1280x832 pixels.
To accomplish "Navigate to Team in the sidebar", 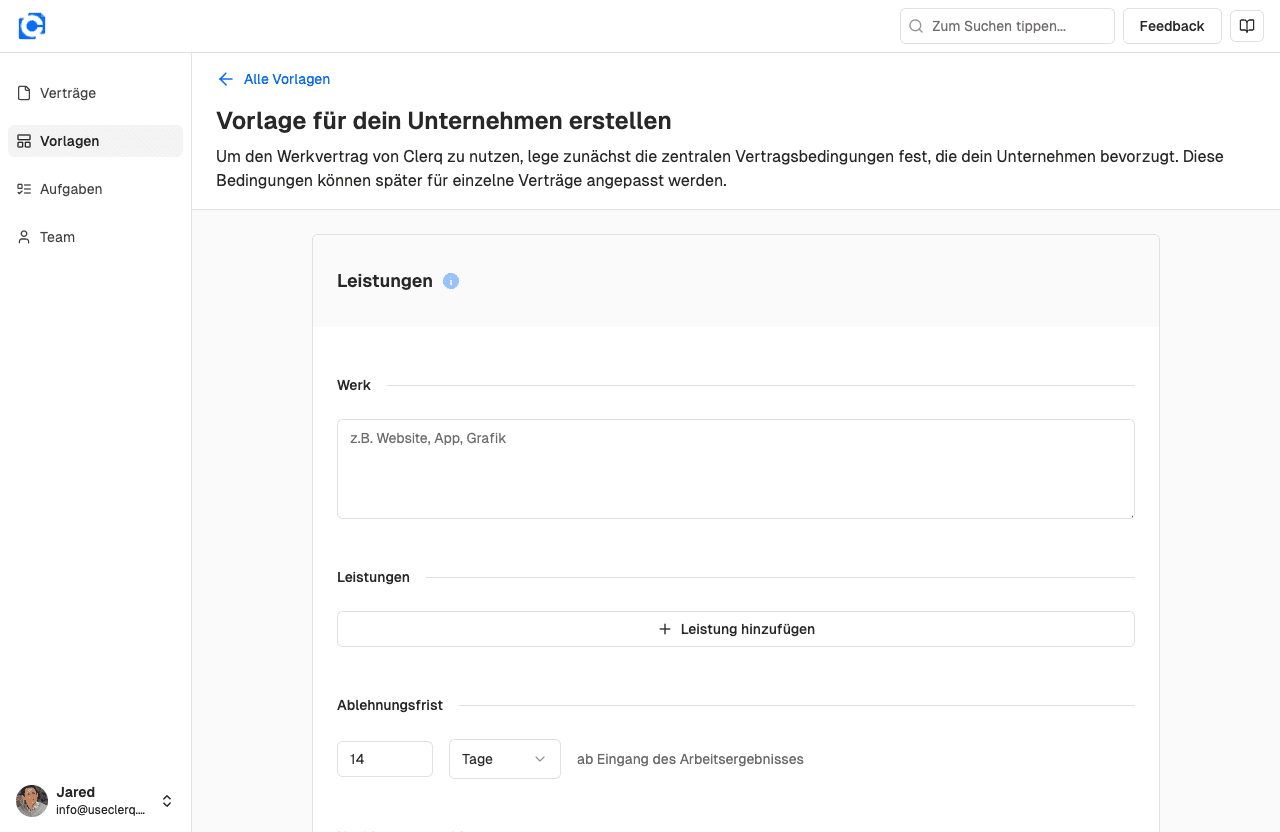I will click(x=56, y=236).
